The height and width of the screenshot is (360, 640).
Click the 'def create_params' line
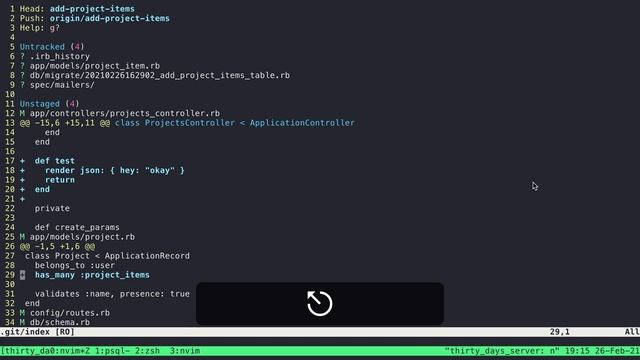point(77,227)
